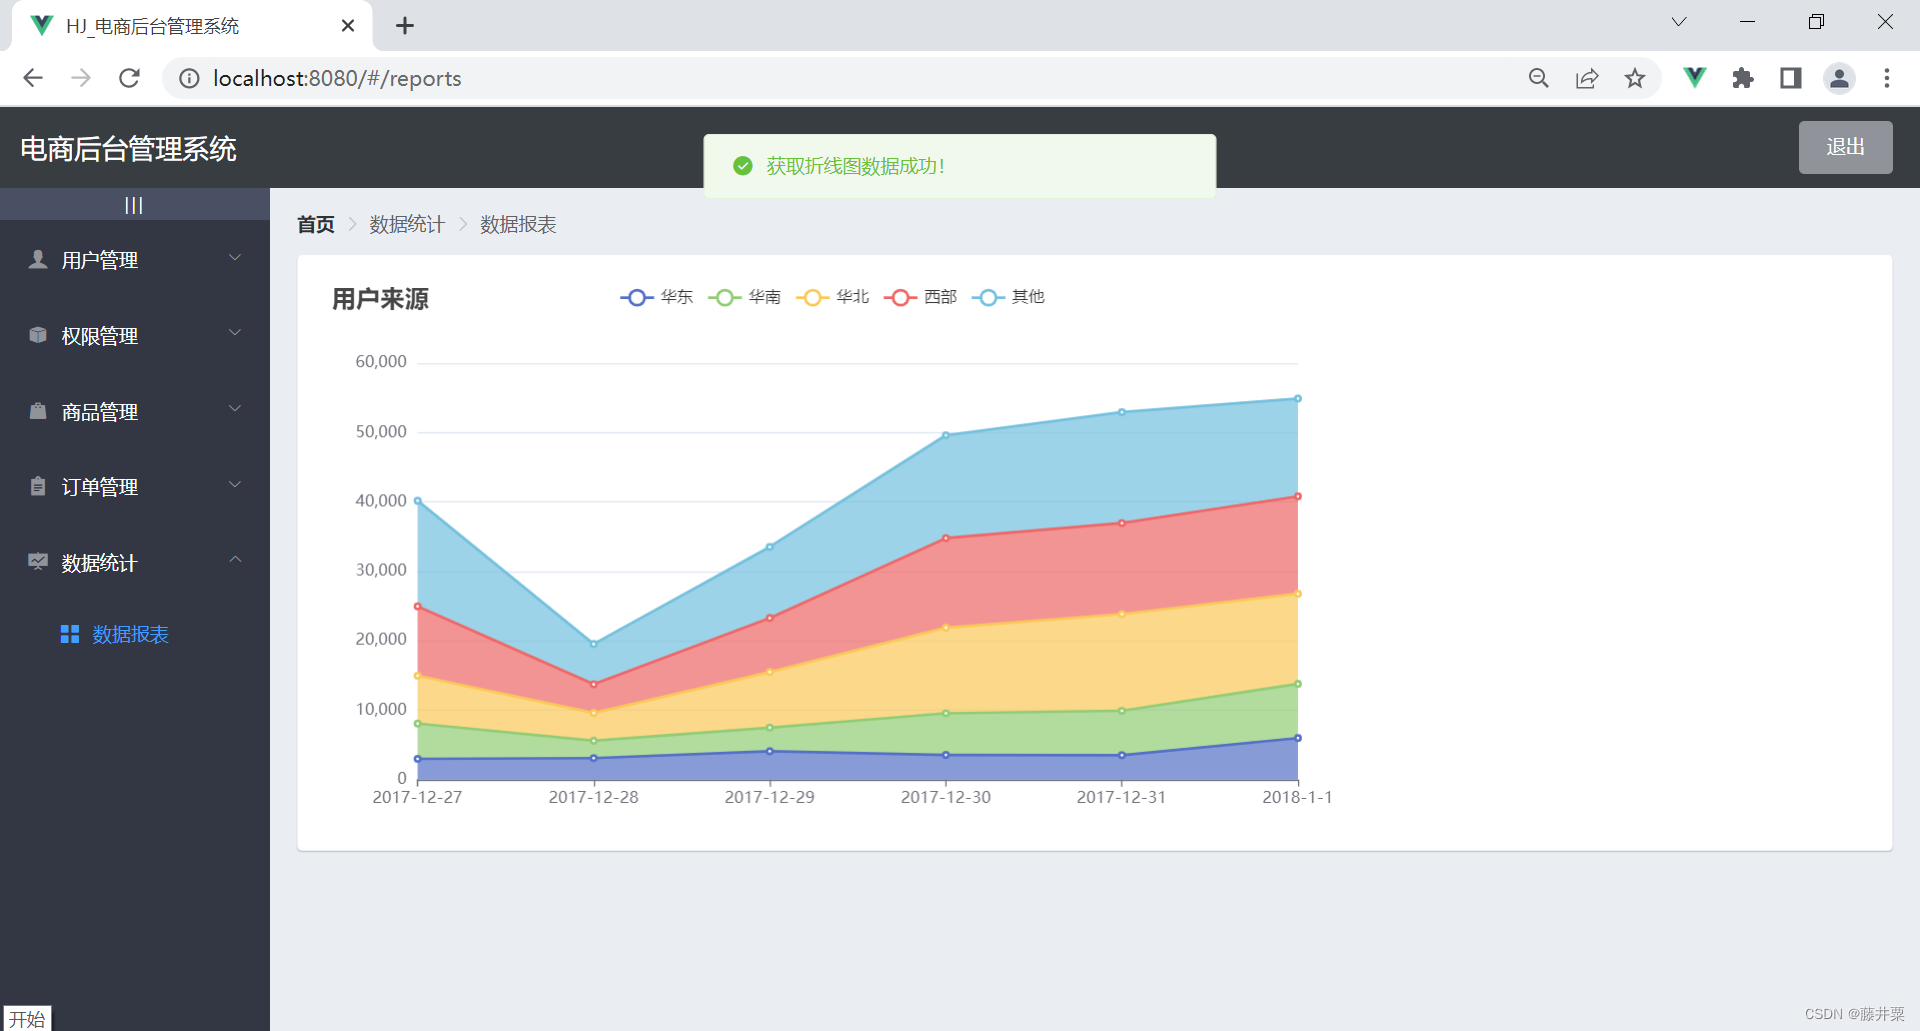Expand the 权限管理 menu

134,336
